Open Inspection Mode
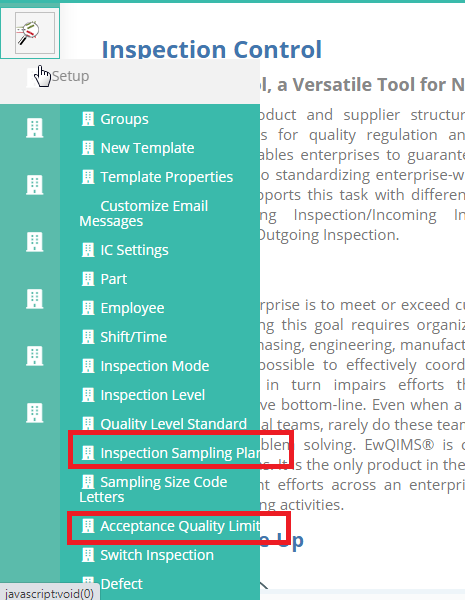 pyautogui.click(x=155, y=366)
